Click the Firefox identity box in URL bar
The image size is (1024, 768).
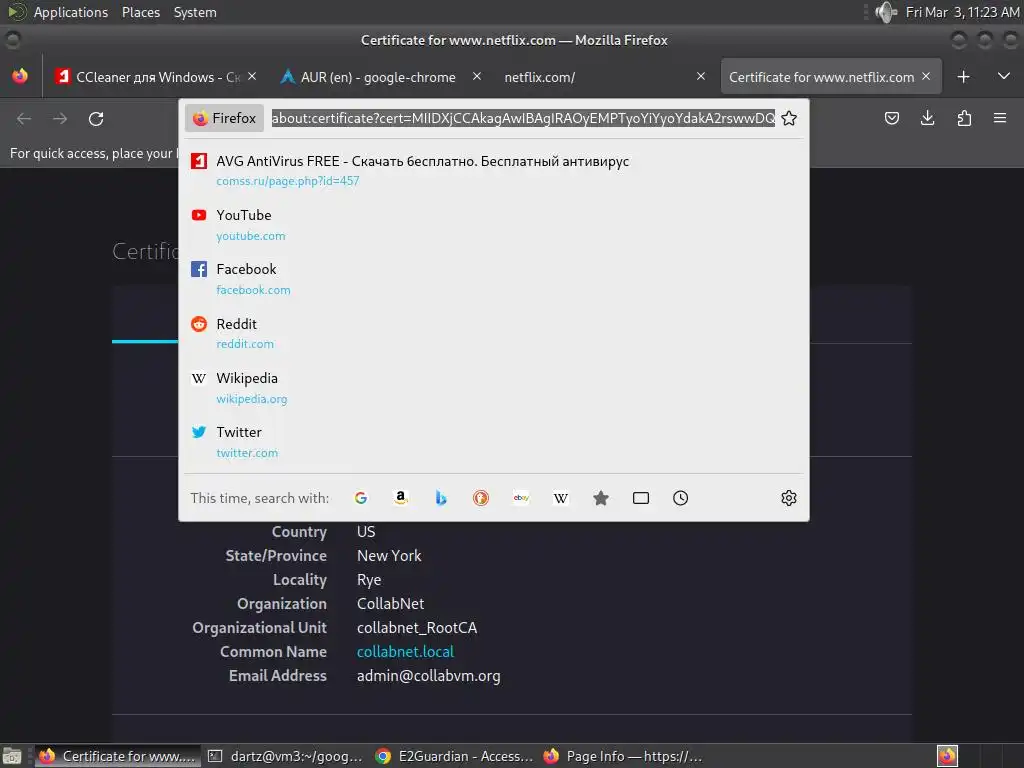[225, 118]
